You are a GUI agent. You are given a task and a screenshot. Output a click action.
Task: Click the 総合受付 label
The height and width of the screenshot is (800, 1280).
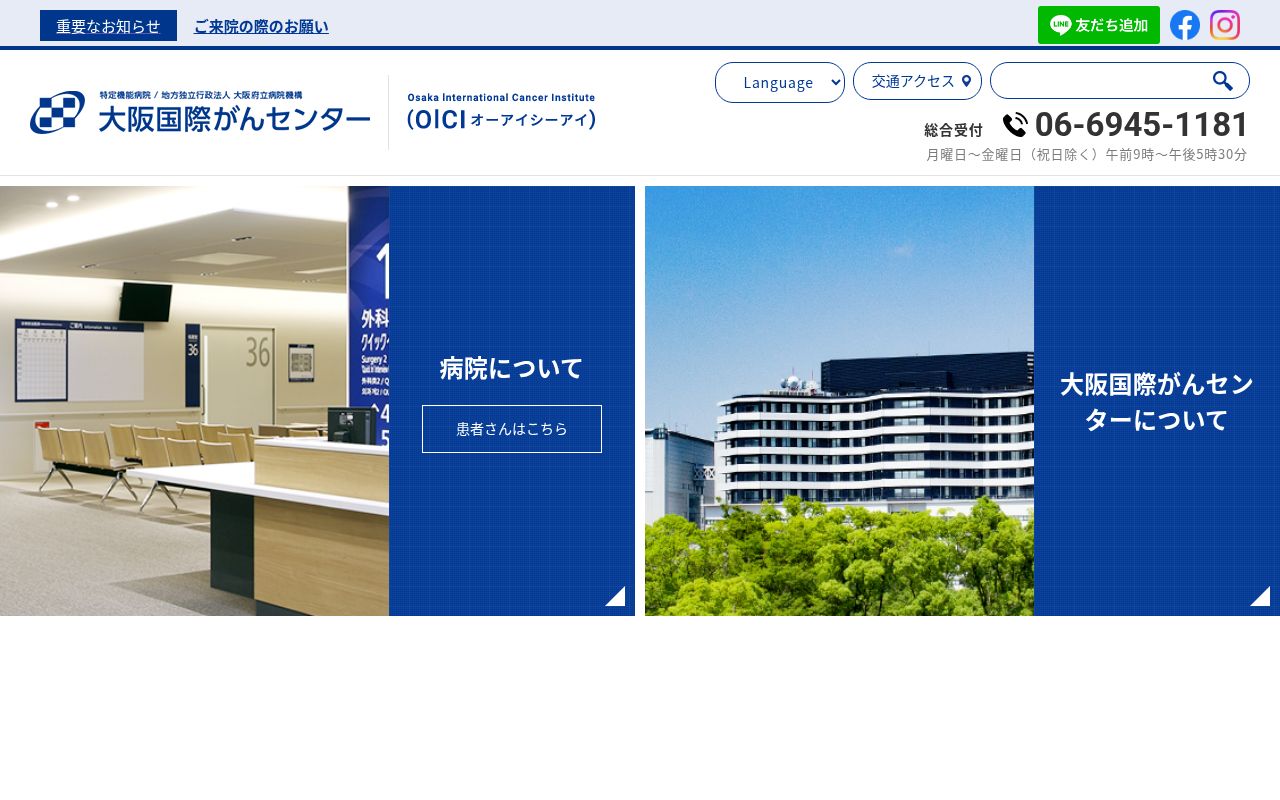click(x=954, y=129)
